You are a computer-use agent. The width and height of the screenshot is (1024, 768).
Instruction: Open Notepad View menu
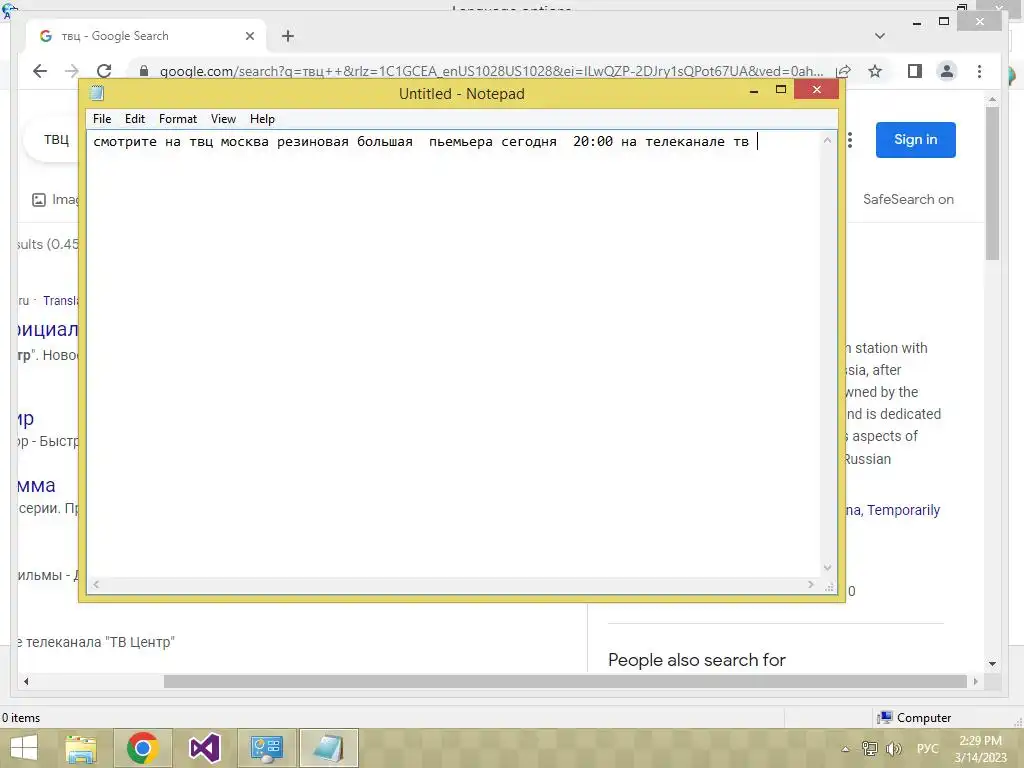click(223, 119)
